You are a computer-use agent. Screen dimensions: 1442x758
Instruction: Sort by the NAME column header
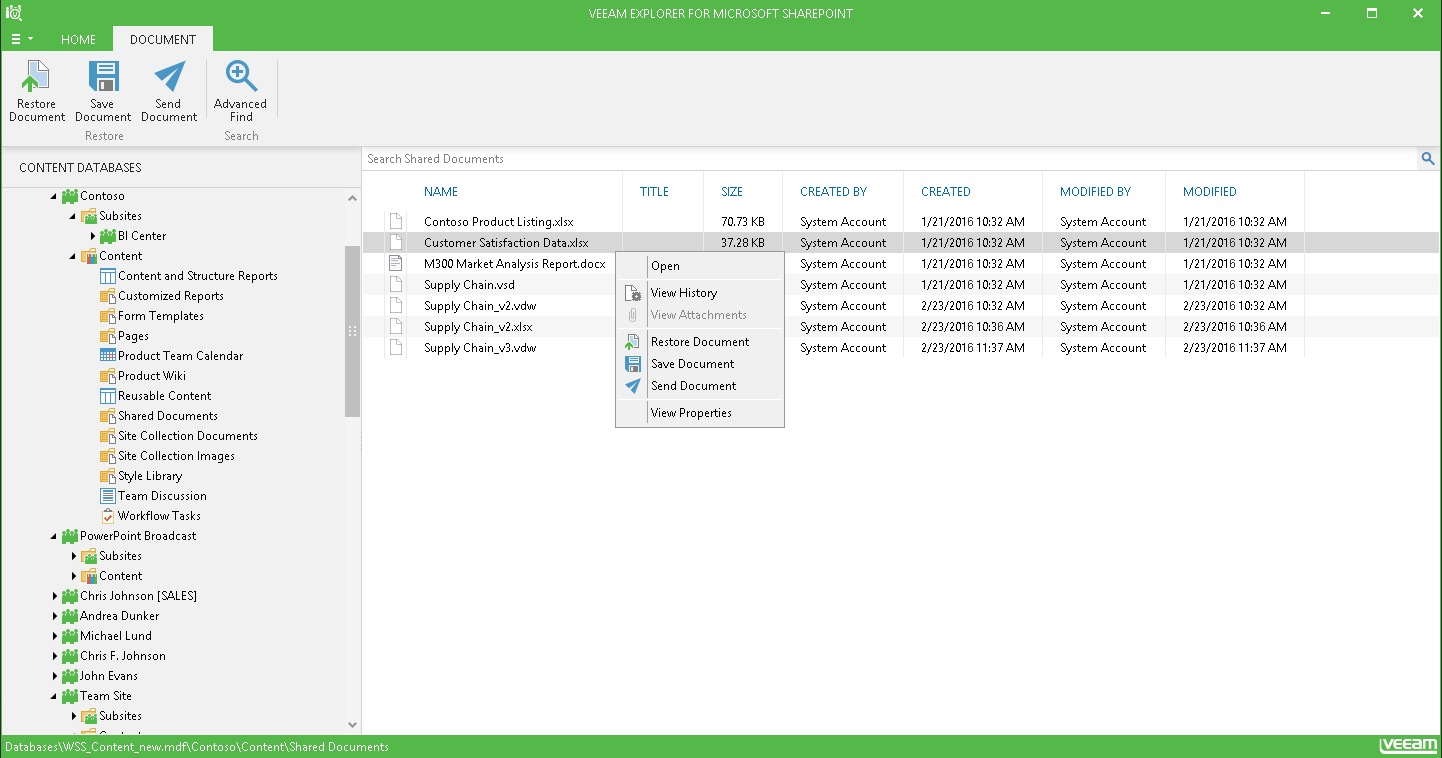(441, 192)
